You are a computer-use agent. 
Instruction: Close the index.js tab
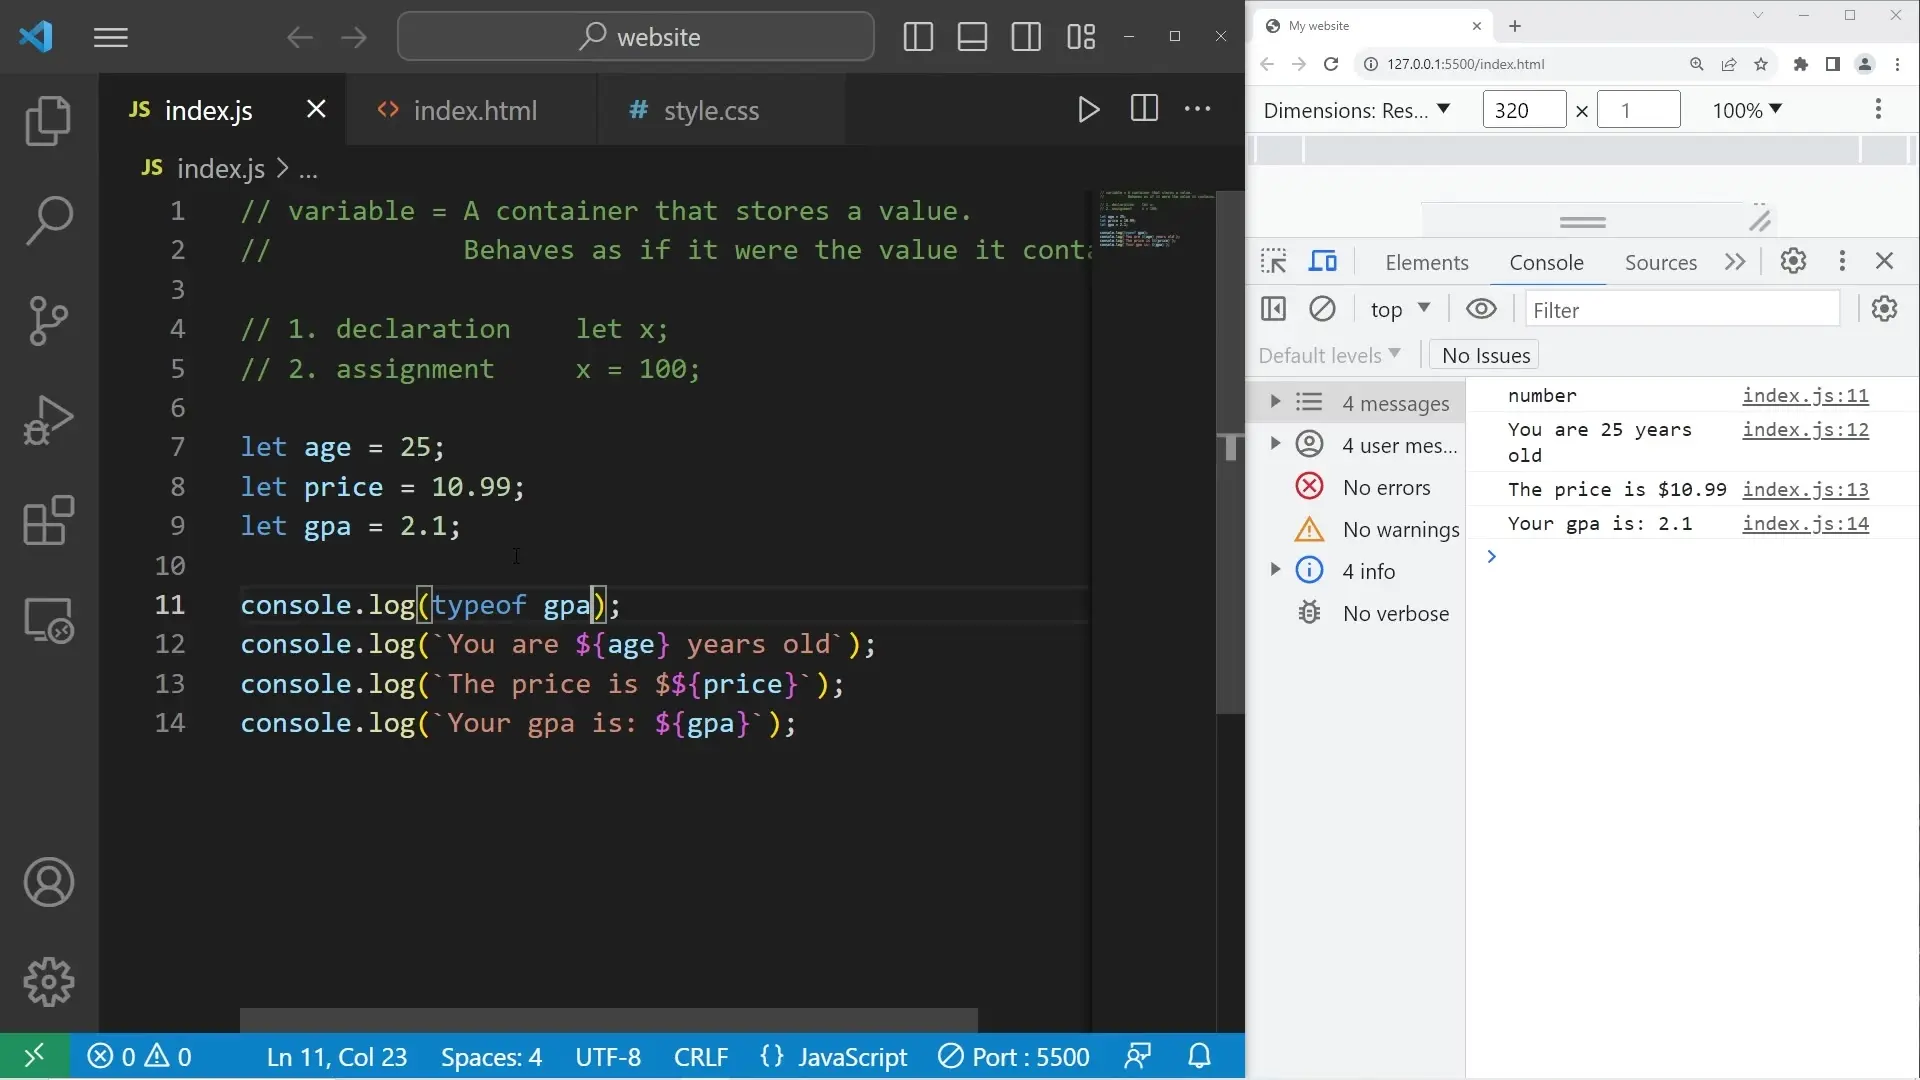pos(316,109)
